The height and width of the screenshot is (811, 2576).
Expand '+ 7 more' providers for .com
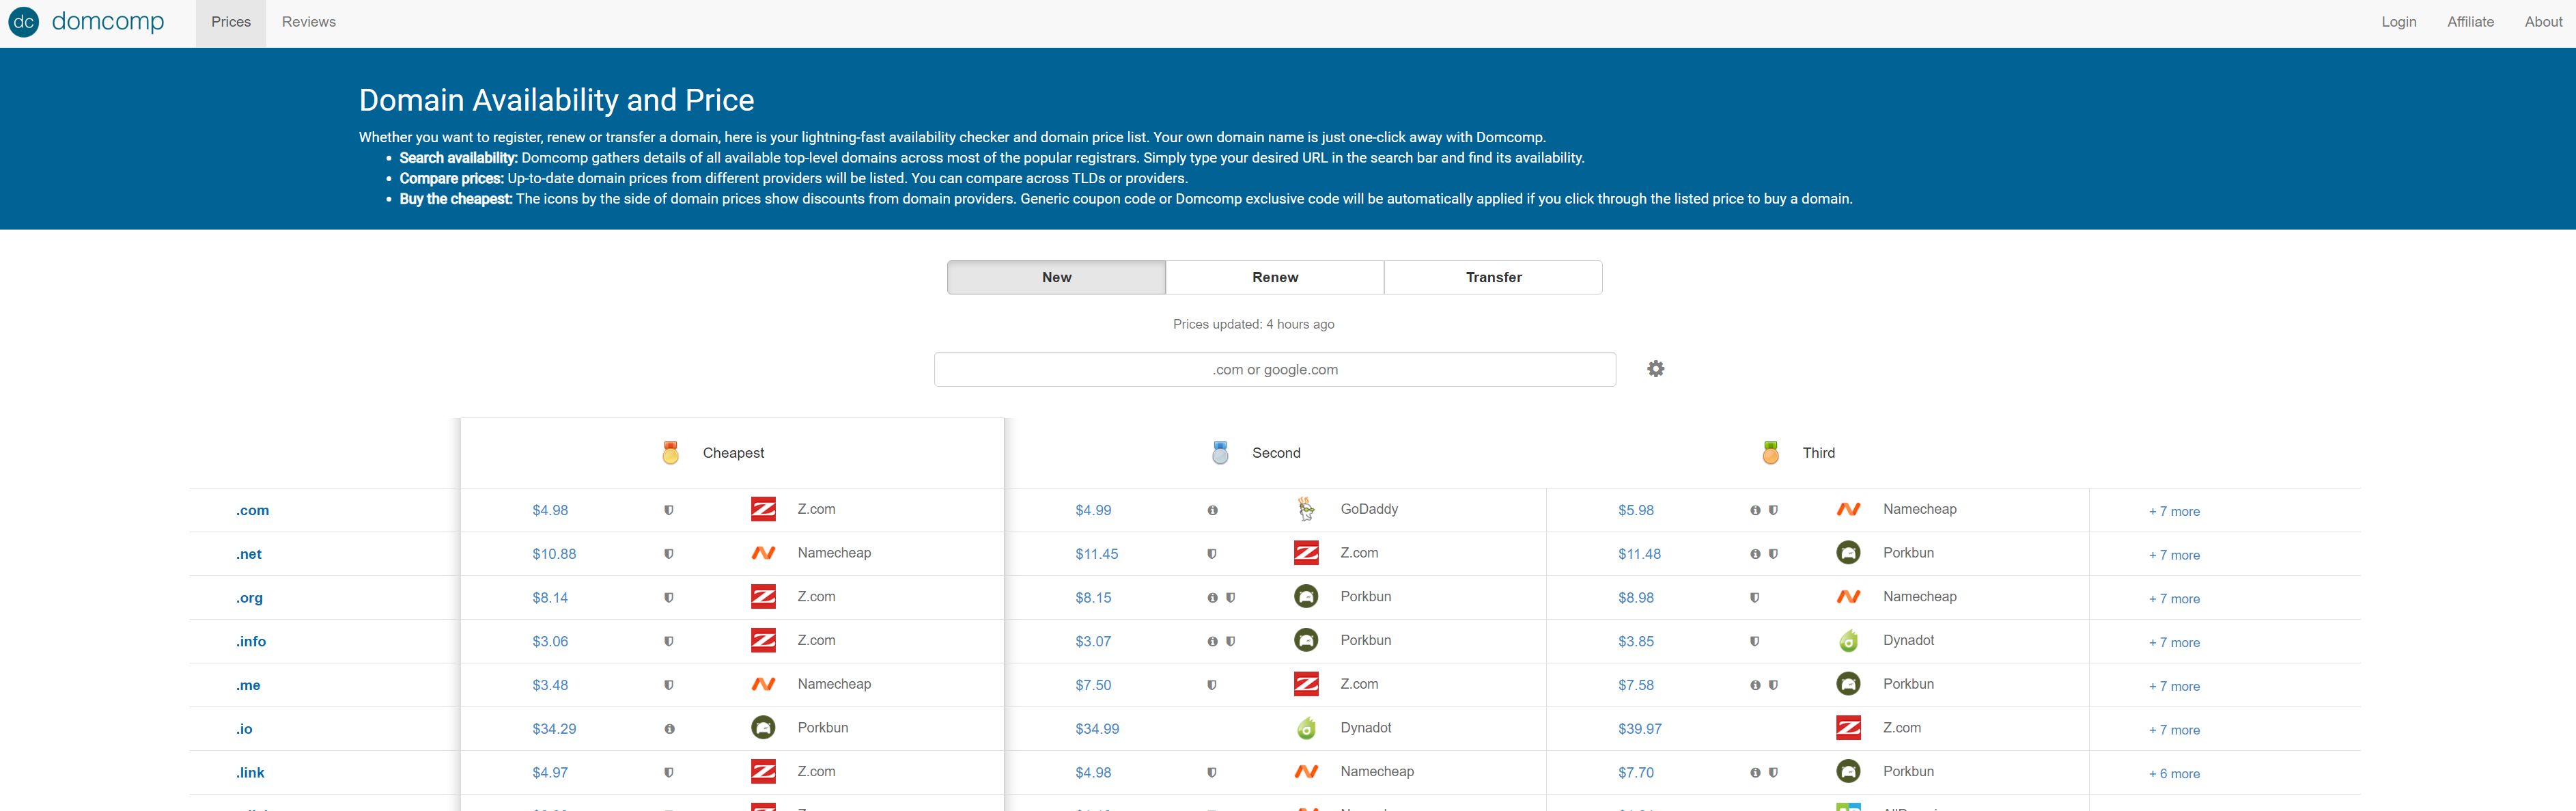click(2174, 511)
